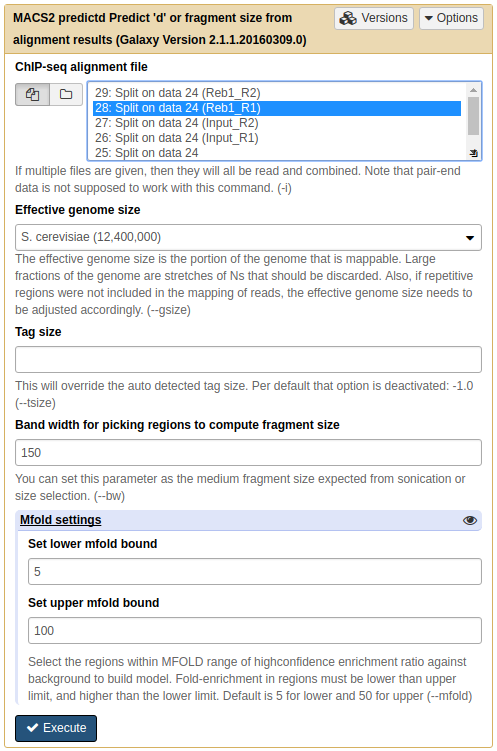Click the scroll up arrow in dataset list
The width and height of the screenshot is (497, 751).
pyautogui.click(x=473, y=90)
